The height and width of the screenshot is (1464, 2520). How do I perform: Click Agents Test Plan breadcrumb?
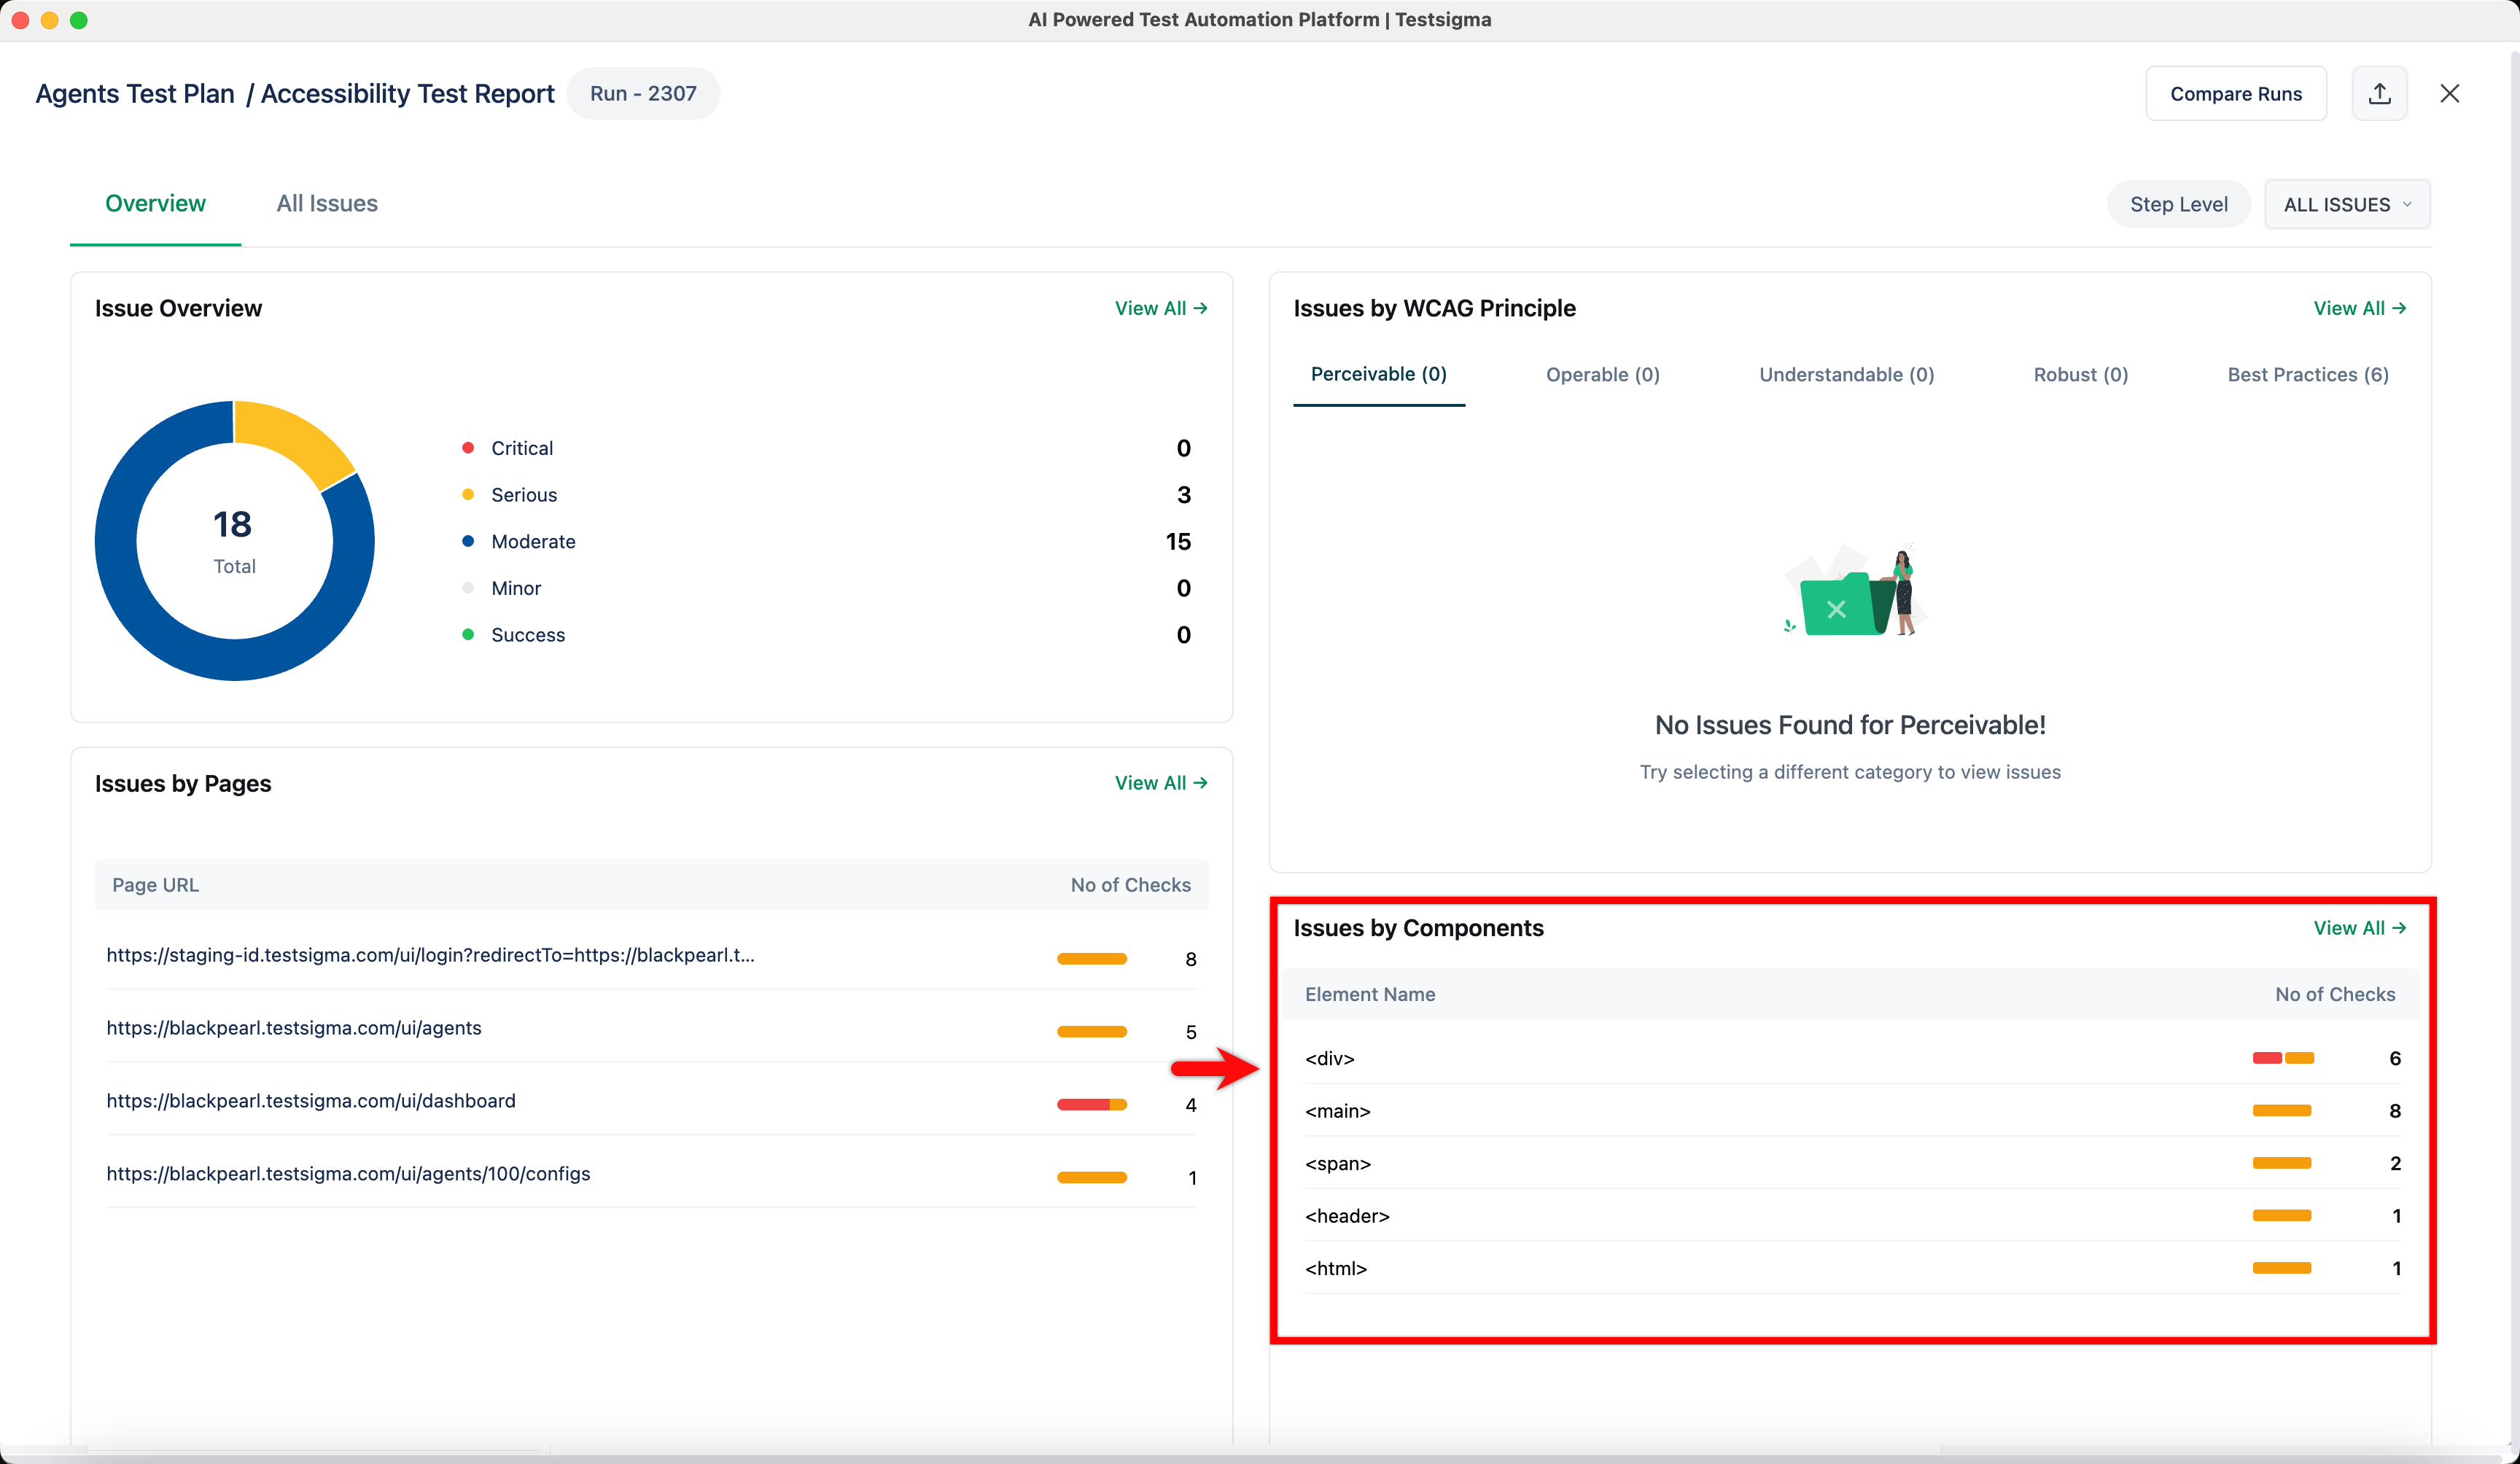tap(135, 94)
